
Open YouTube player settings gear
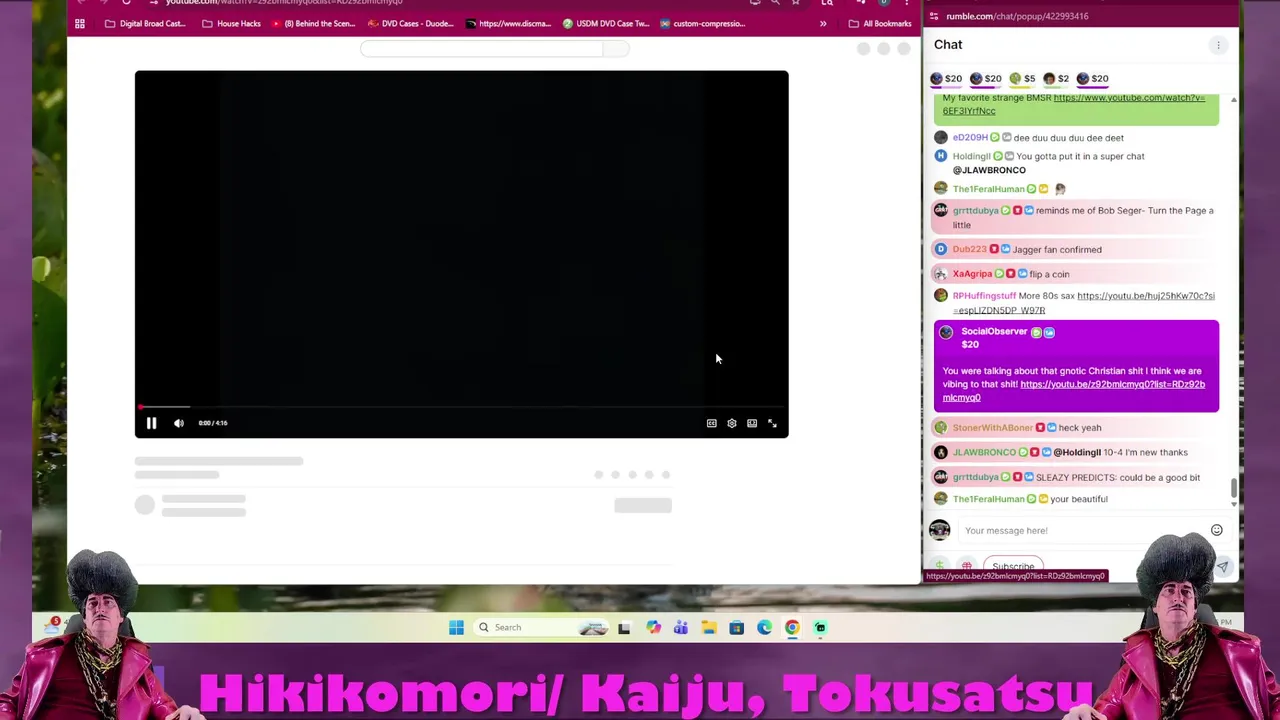732,423
